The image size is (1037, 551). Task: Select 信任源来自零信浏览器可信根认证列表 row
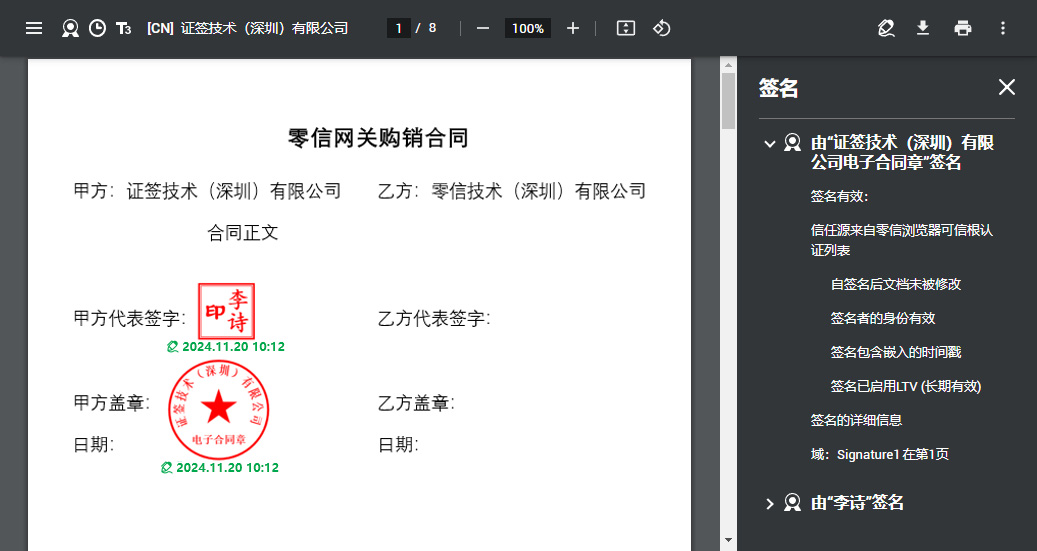902,240
